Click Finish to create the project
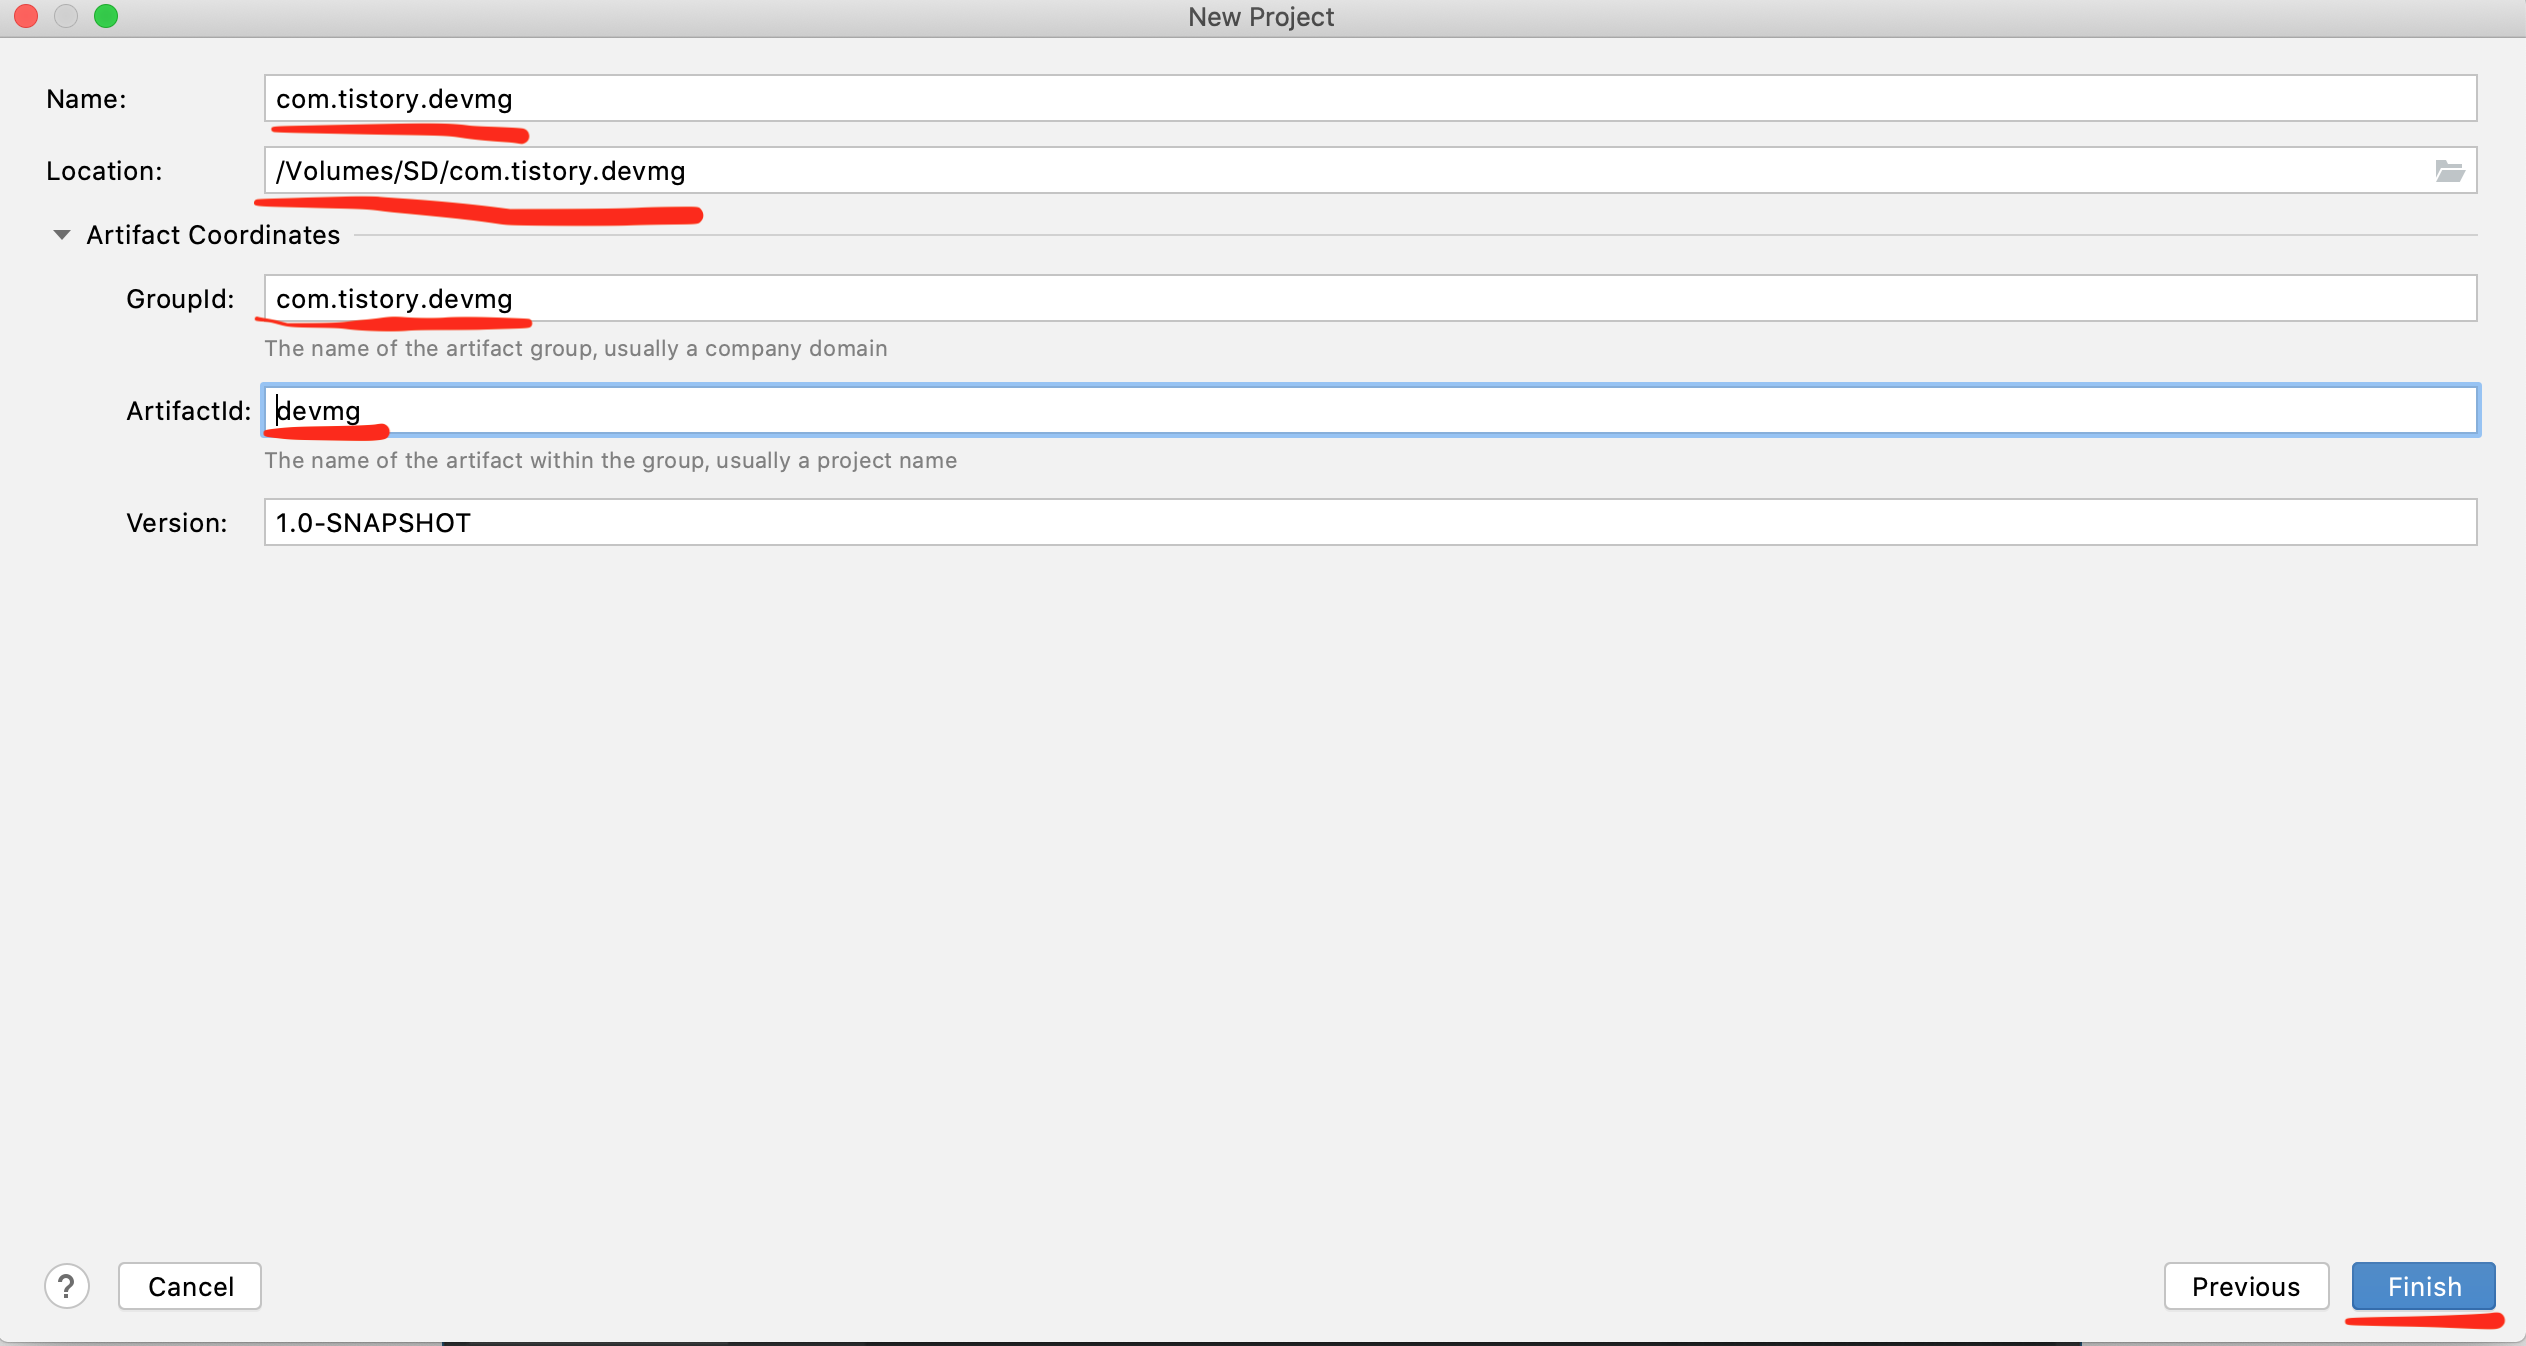 coord(2423,1286)
